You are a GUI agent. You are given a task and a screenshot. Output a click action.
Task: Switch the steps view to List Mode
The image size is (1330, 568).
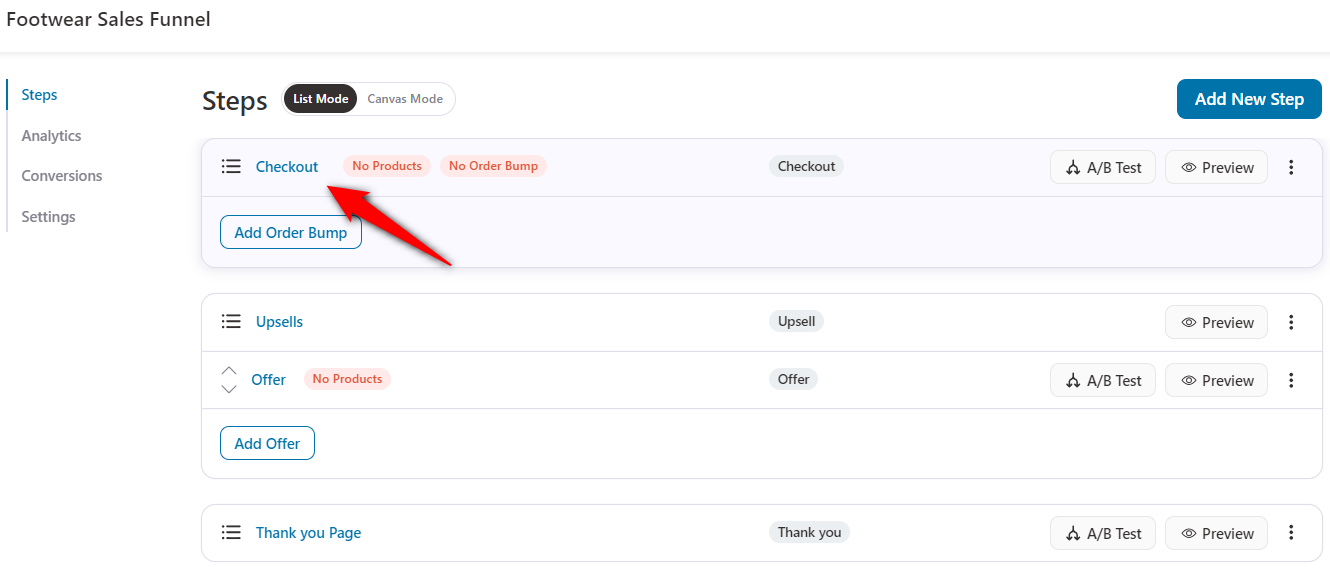click(x=321, y=99)
